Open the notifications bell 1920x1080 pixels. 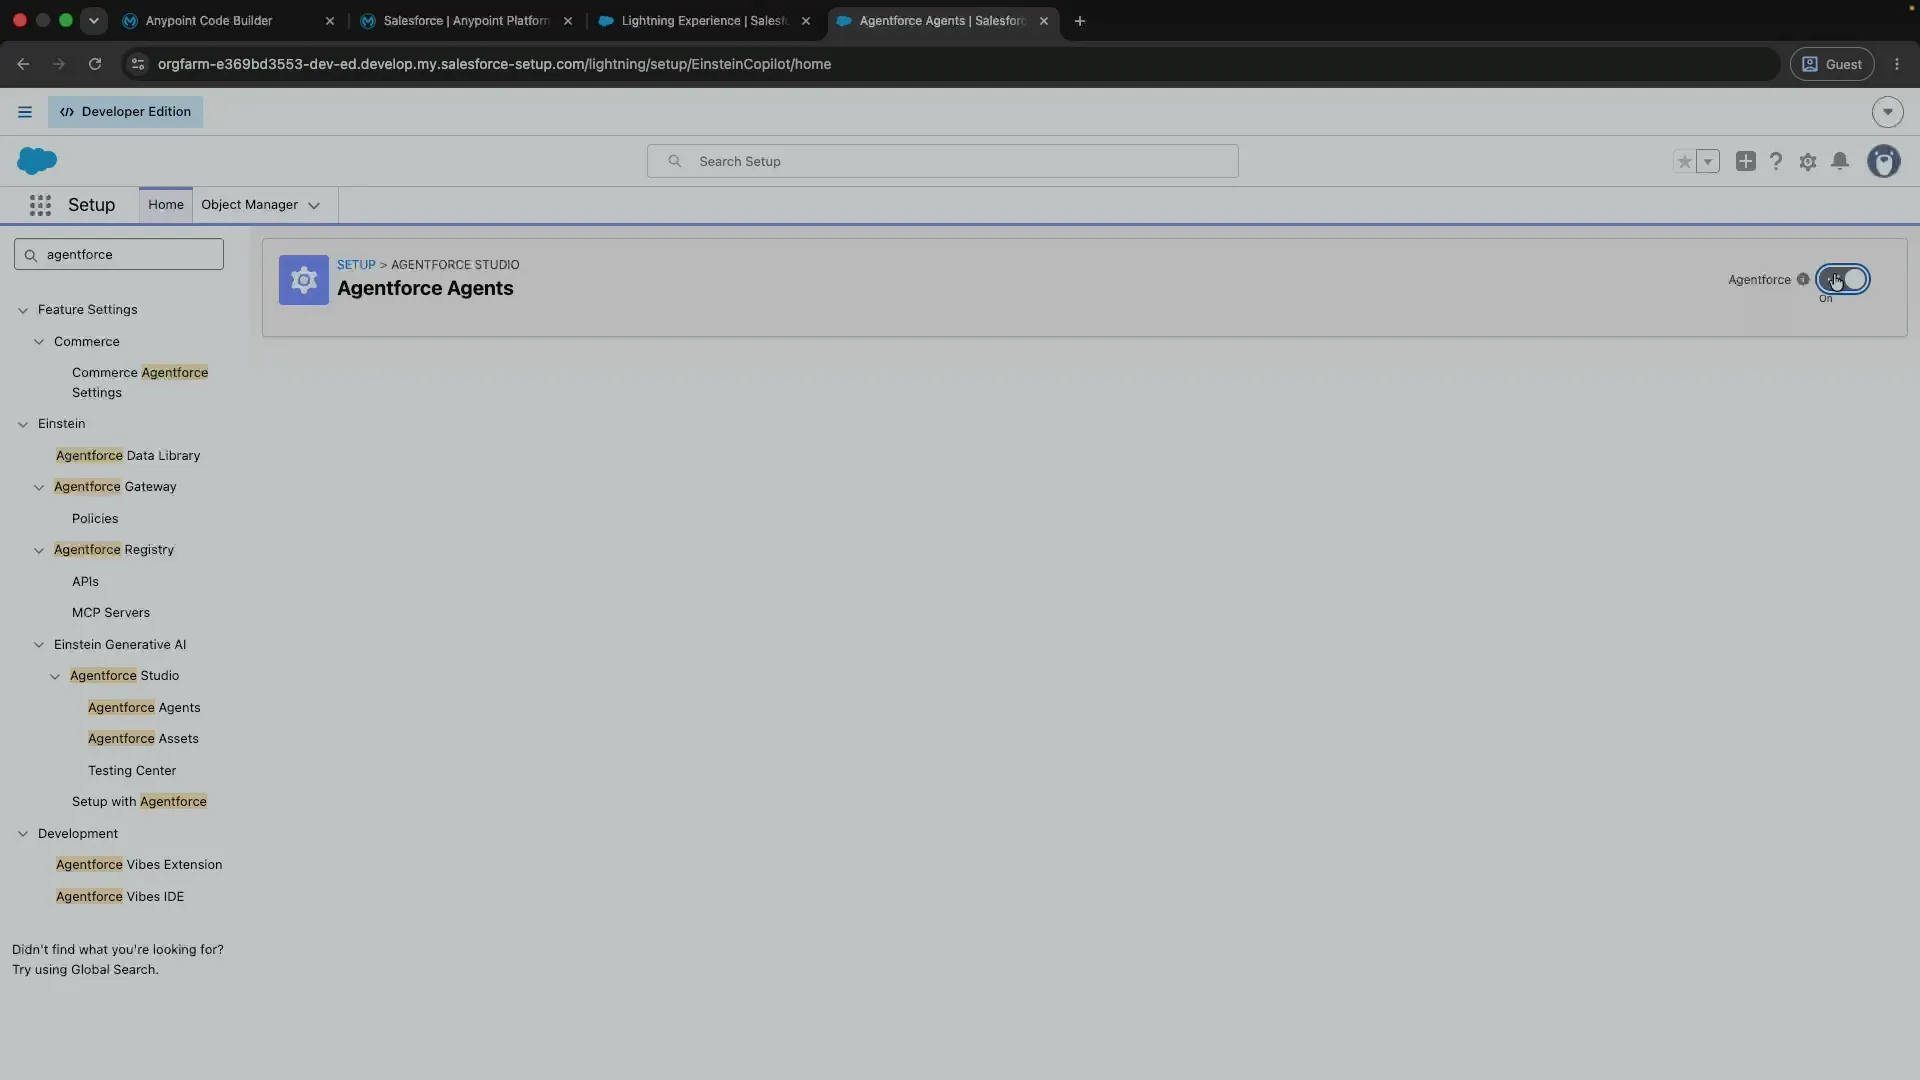click(x=1840, y=161)
